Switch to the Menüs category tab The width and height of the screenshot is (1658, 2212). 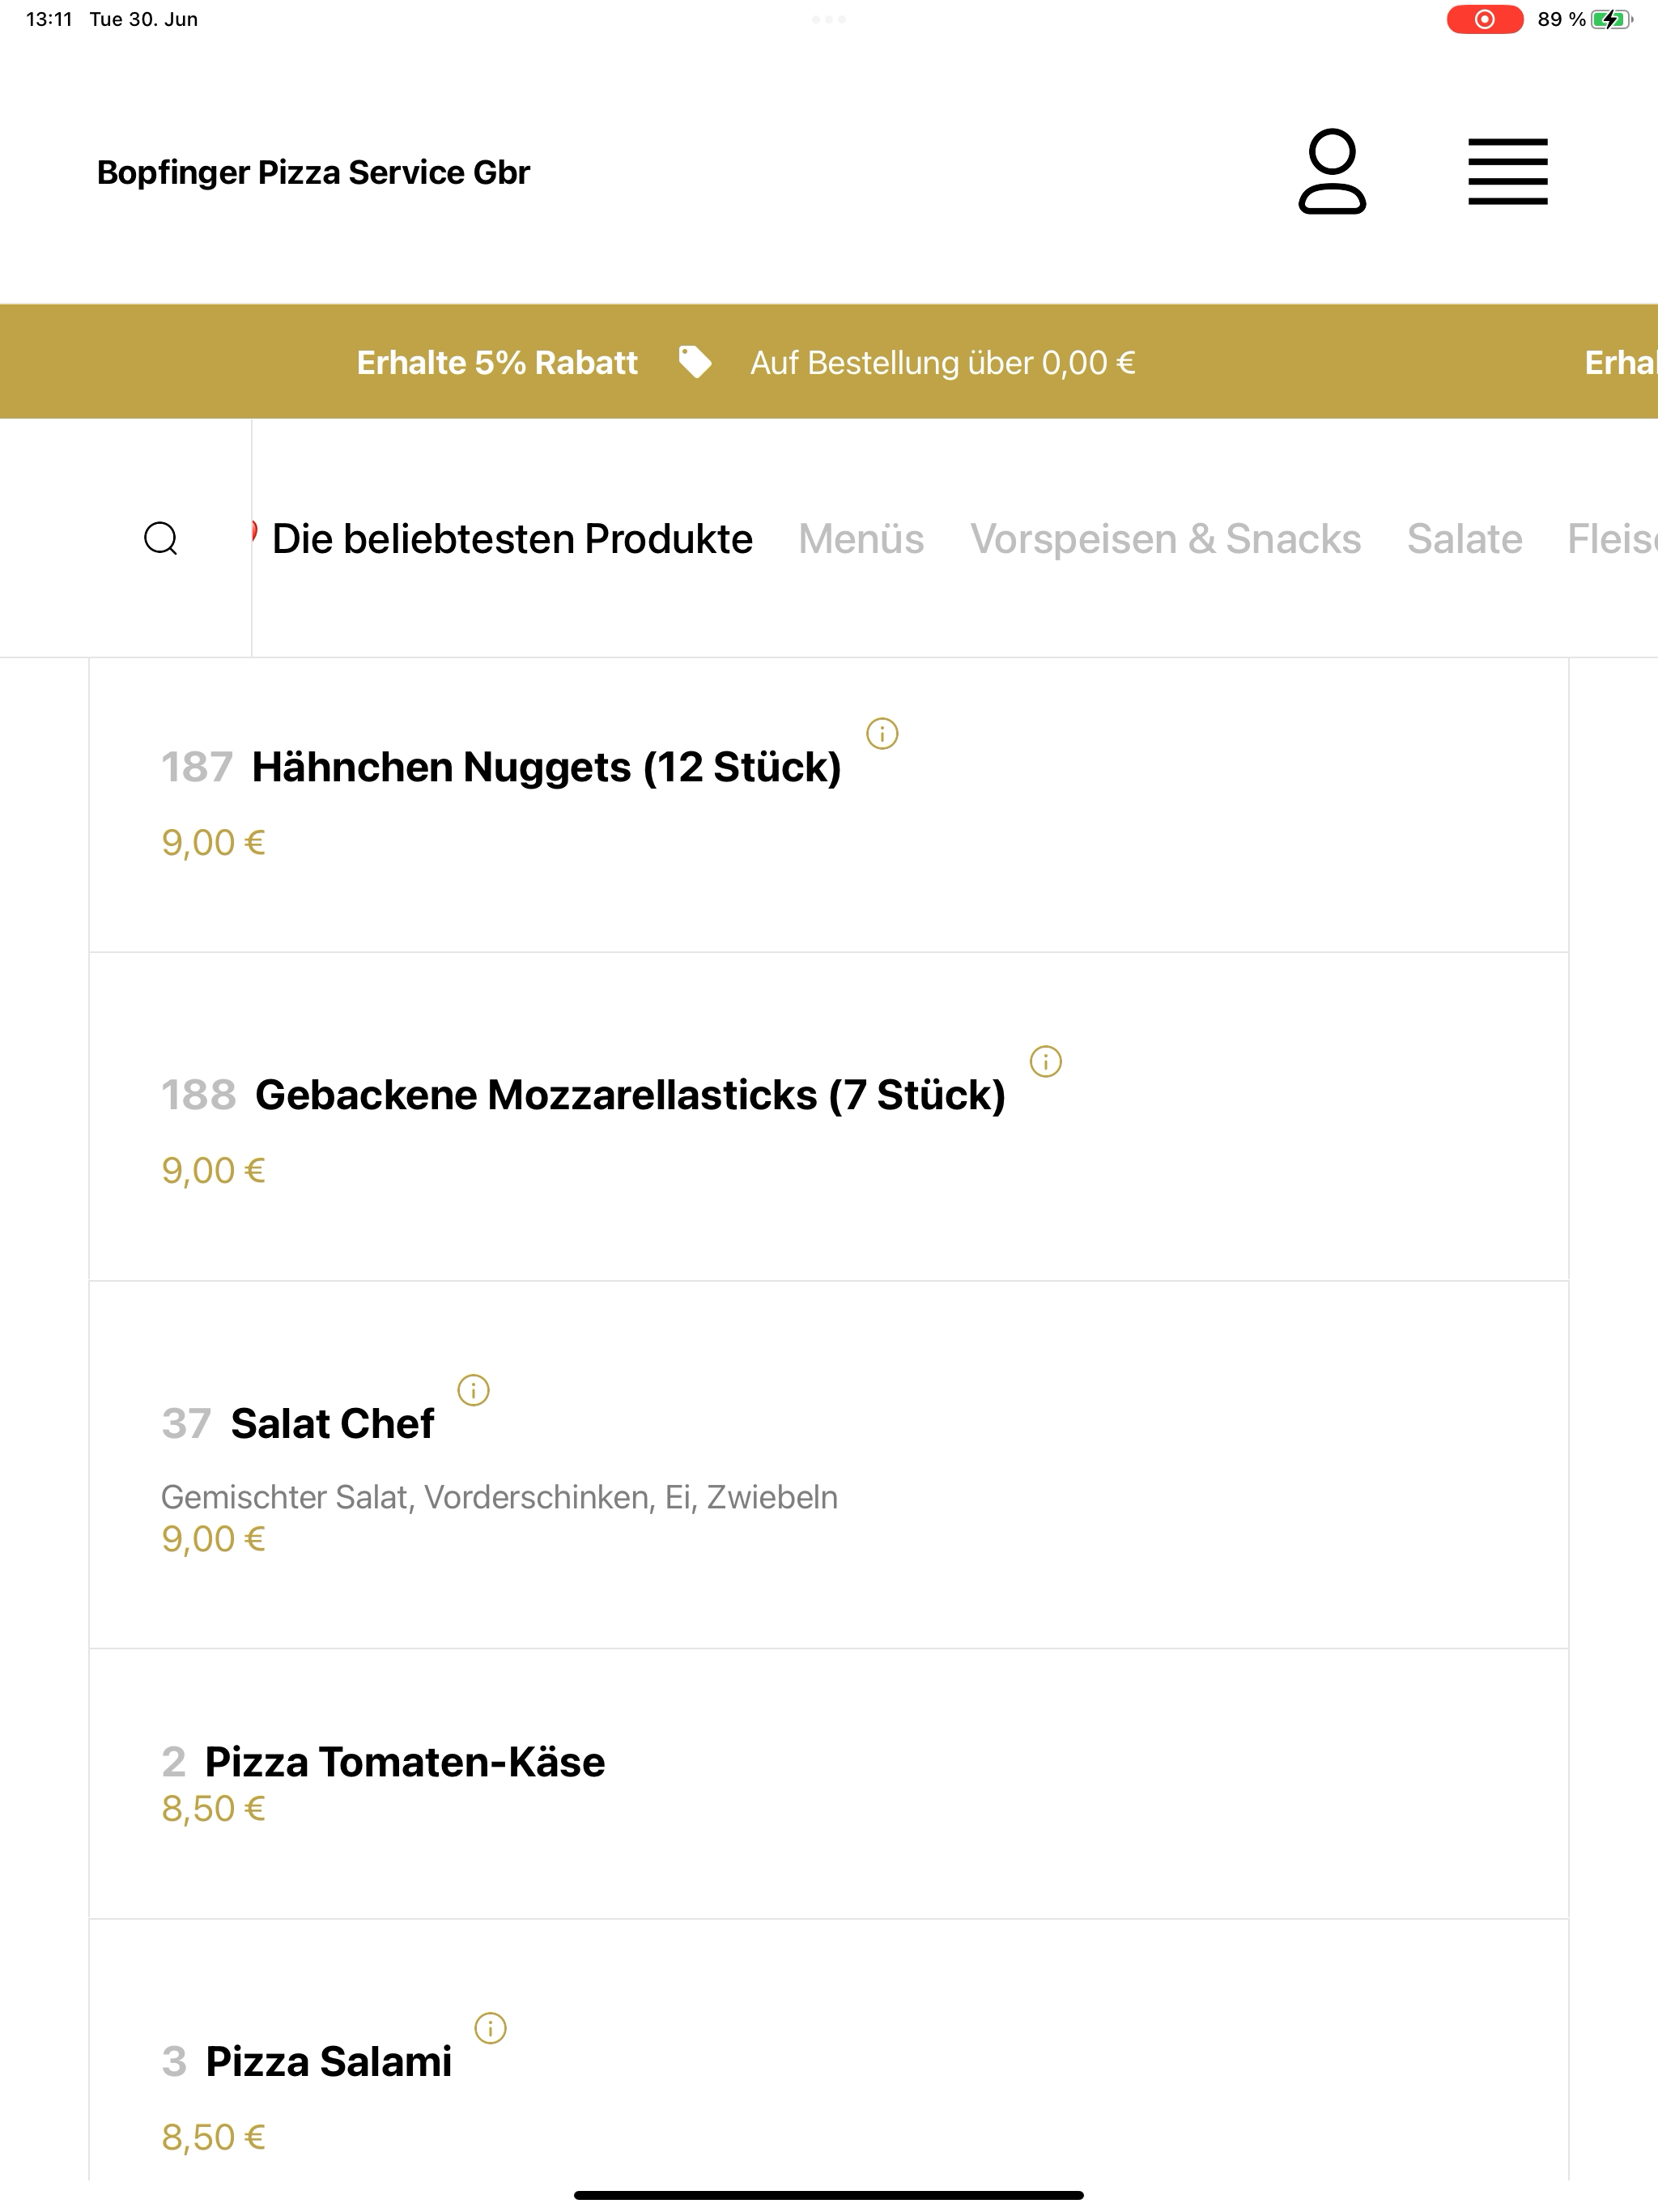coord(860,538)
